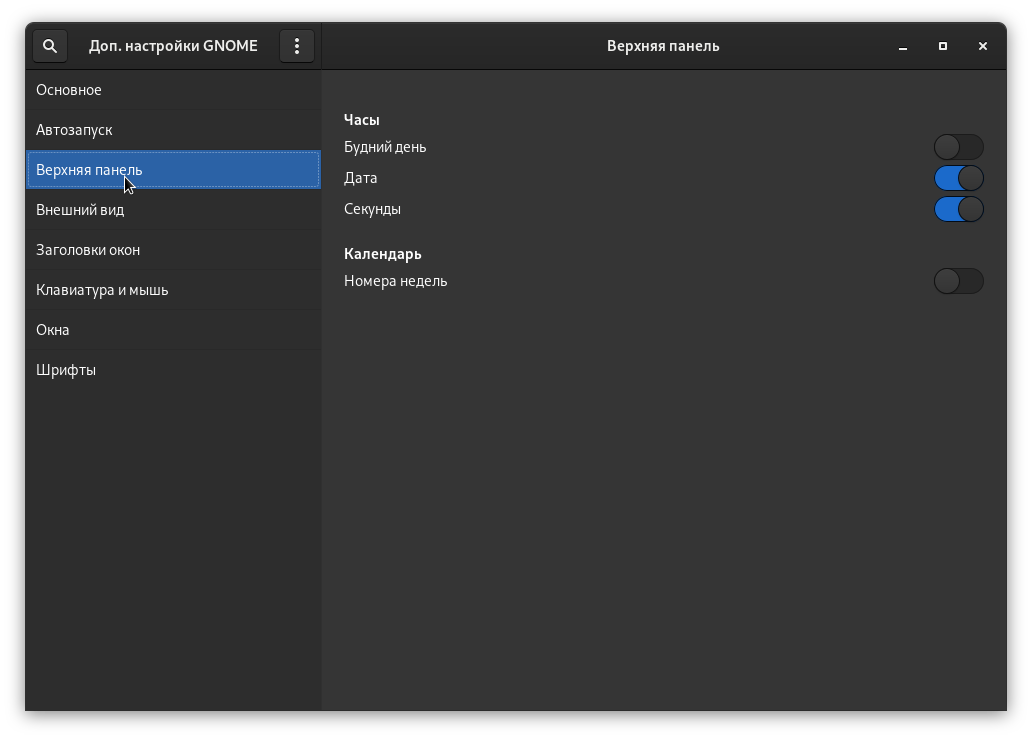
Task: Select the Клавиатура и мышь section
Action: (102, 290)
